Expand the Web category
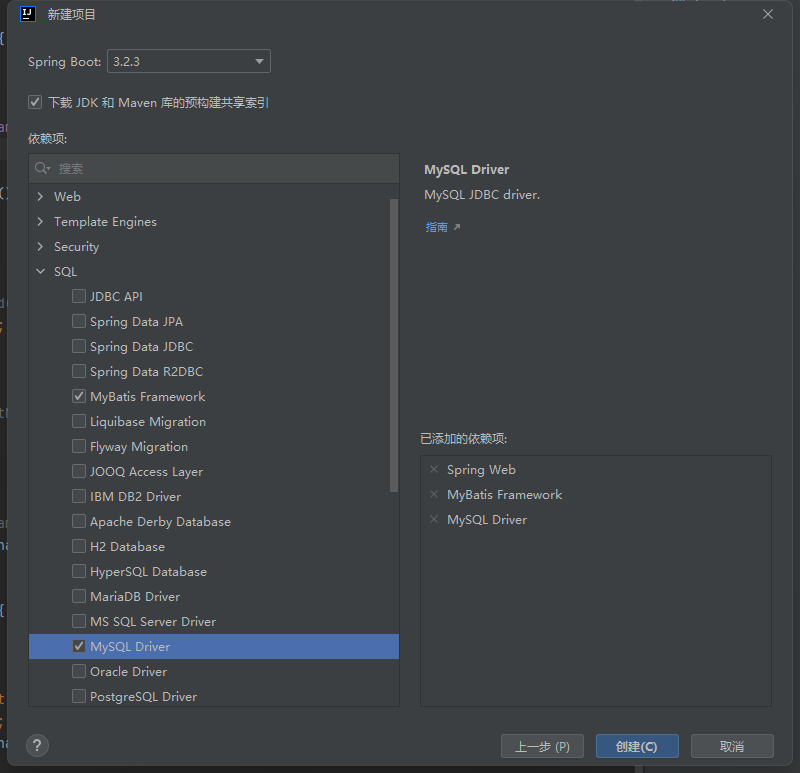The image size is (800, 773). pos(40,196)
